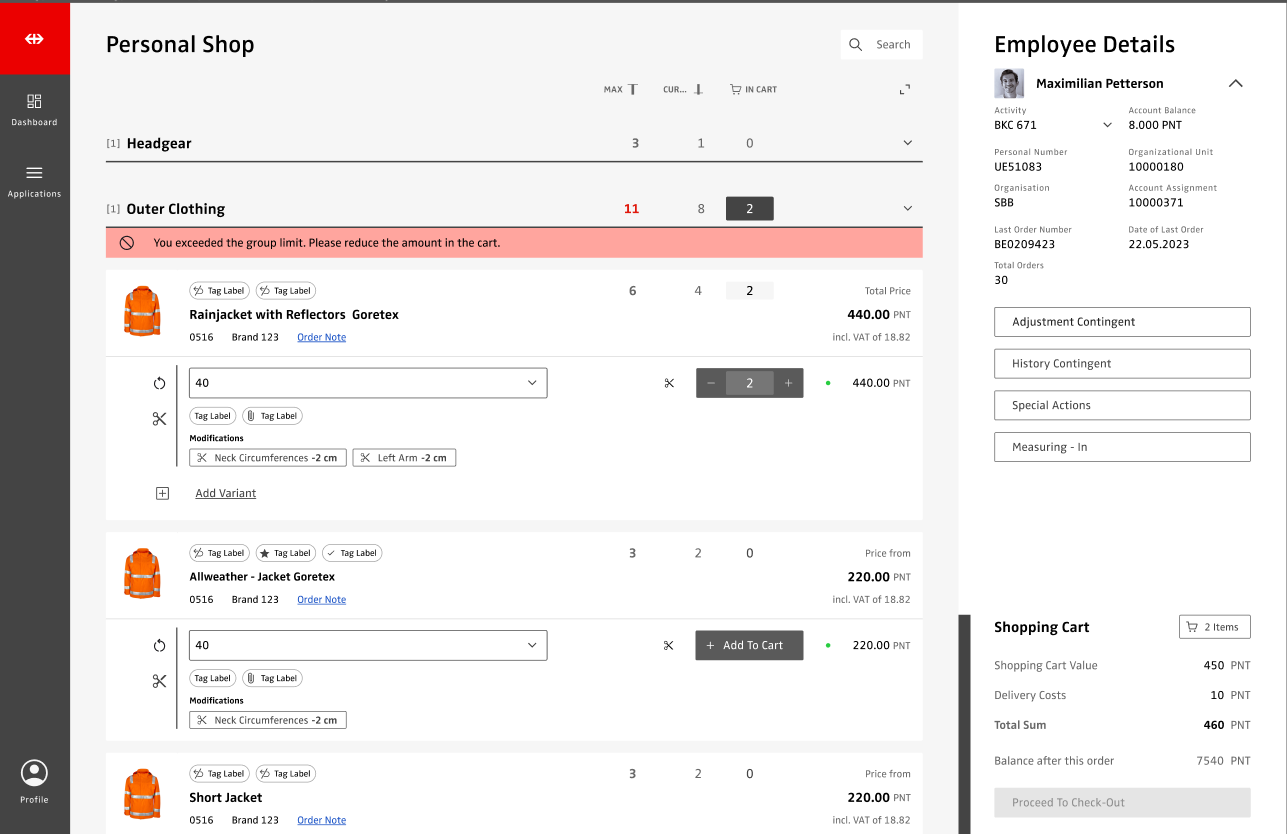Open the Dashboard from the sidebar
The height and width of the screenshot is (834, 1287).
coord(34,109)
